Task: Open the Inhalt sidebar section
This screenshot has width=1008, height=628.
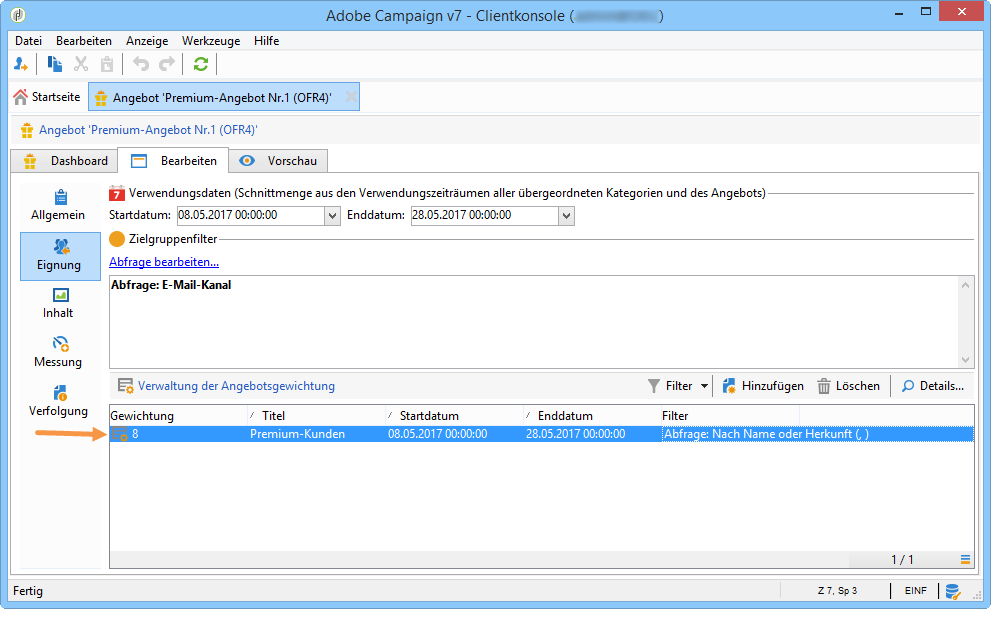Action: tap(58, 304)
